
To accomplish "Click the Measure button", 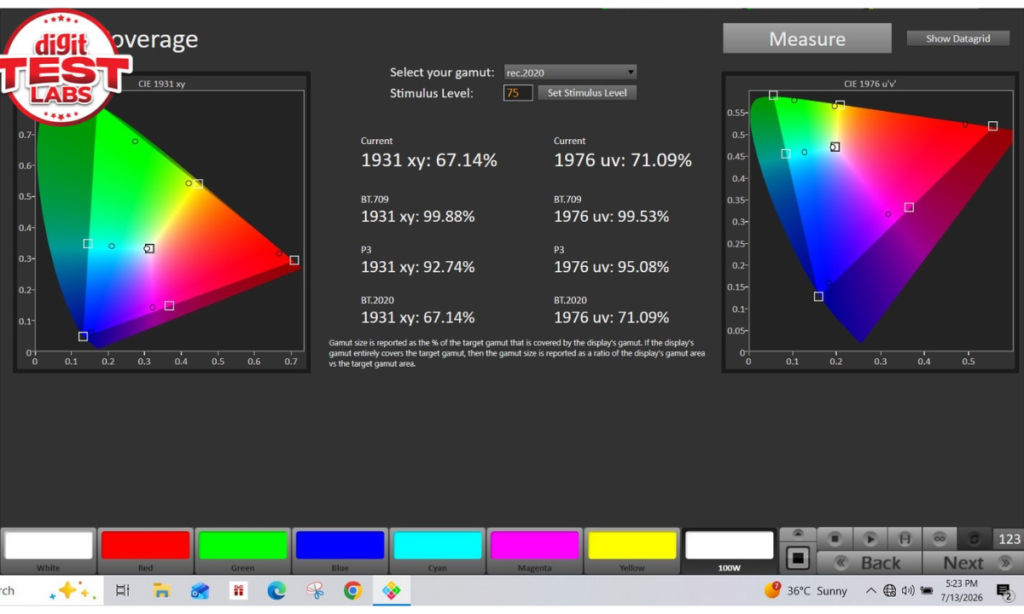I will 807,39.
